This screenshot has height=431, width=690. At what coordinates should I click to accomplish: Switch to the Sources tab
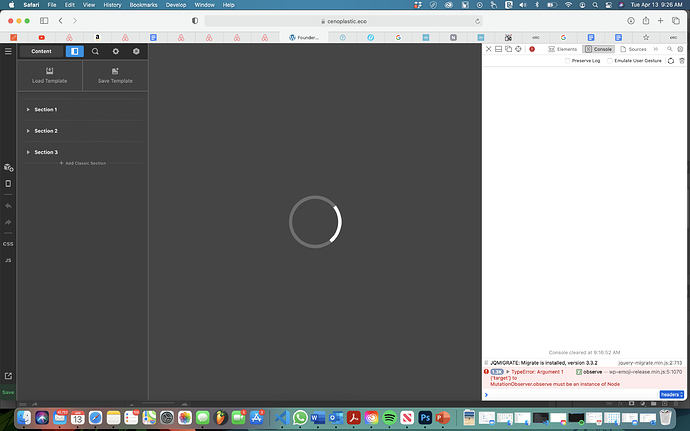(633, 49)
